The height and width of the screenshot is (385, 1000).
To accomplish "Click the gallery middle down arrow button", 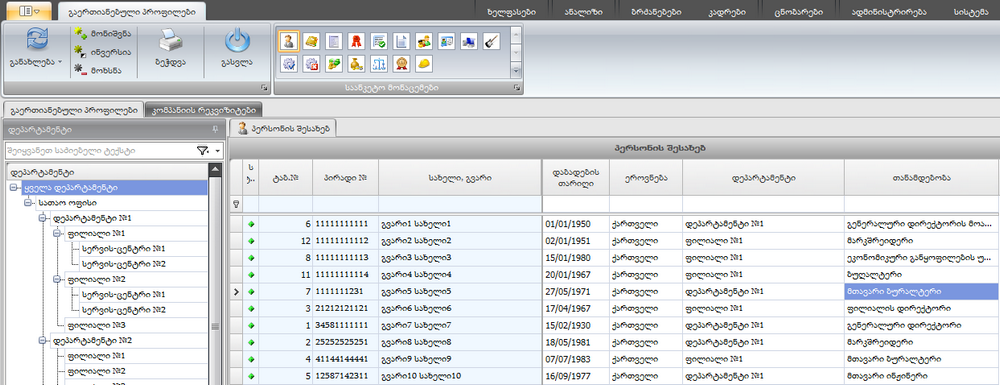I will pos(515,52).
